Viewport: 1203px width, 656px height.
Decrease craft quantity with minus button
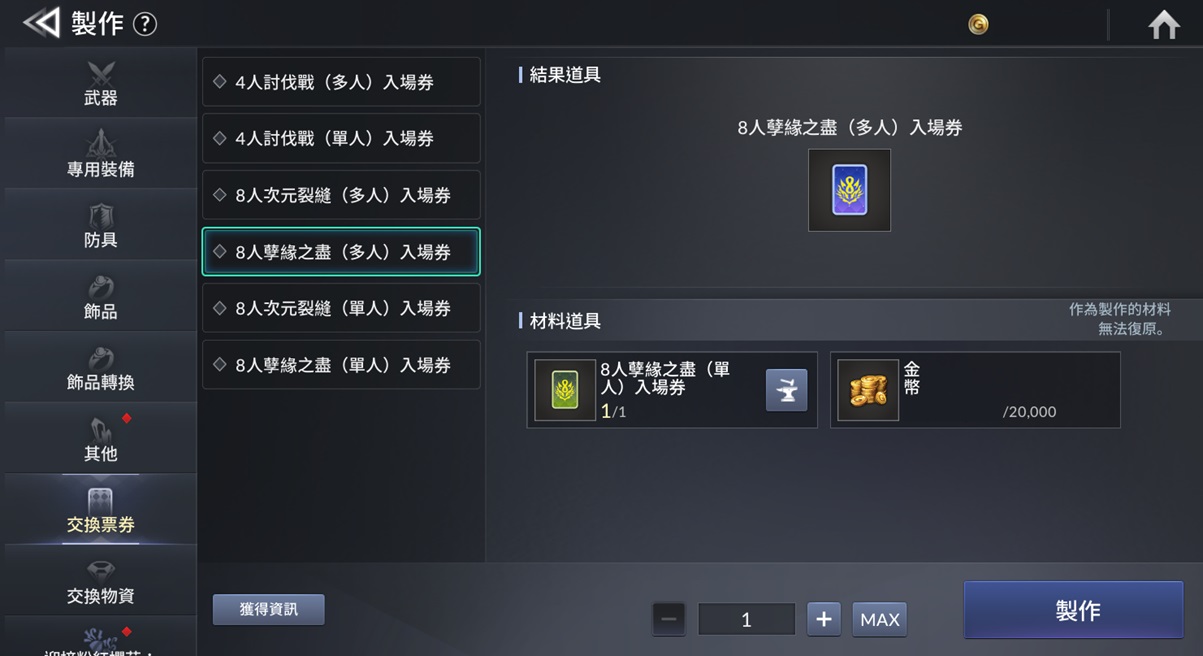click(669, 619)
